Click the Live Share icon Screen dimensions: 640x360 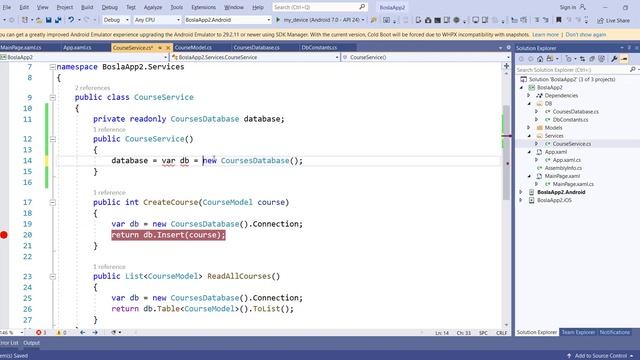tap(600, 20)
